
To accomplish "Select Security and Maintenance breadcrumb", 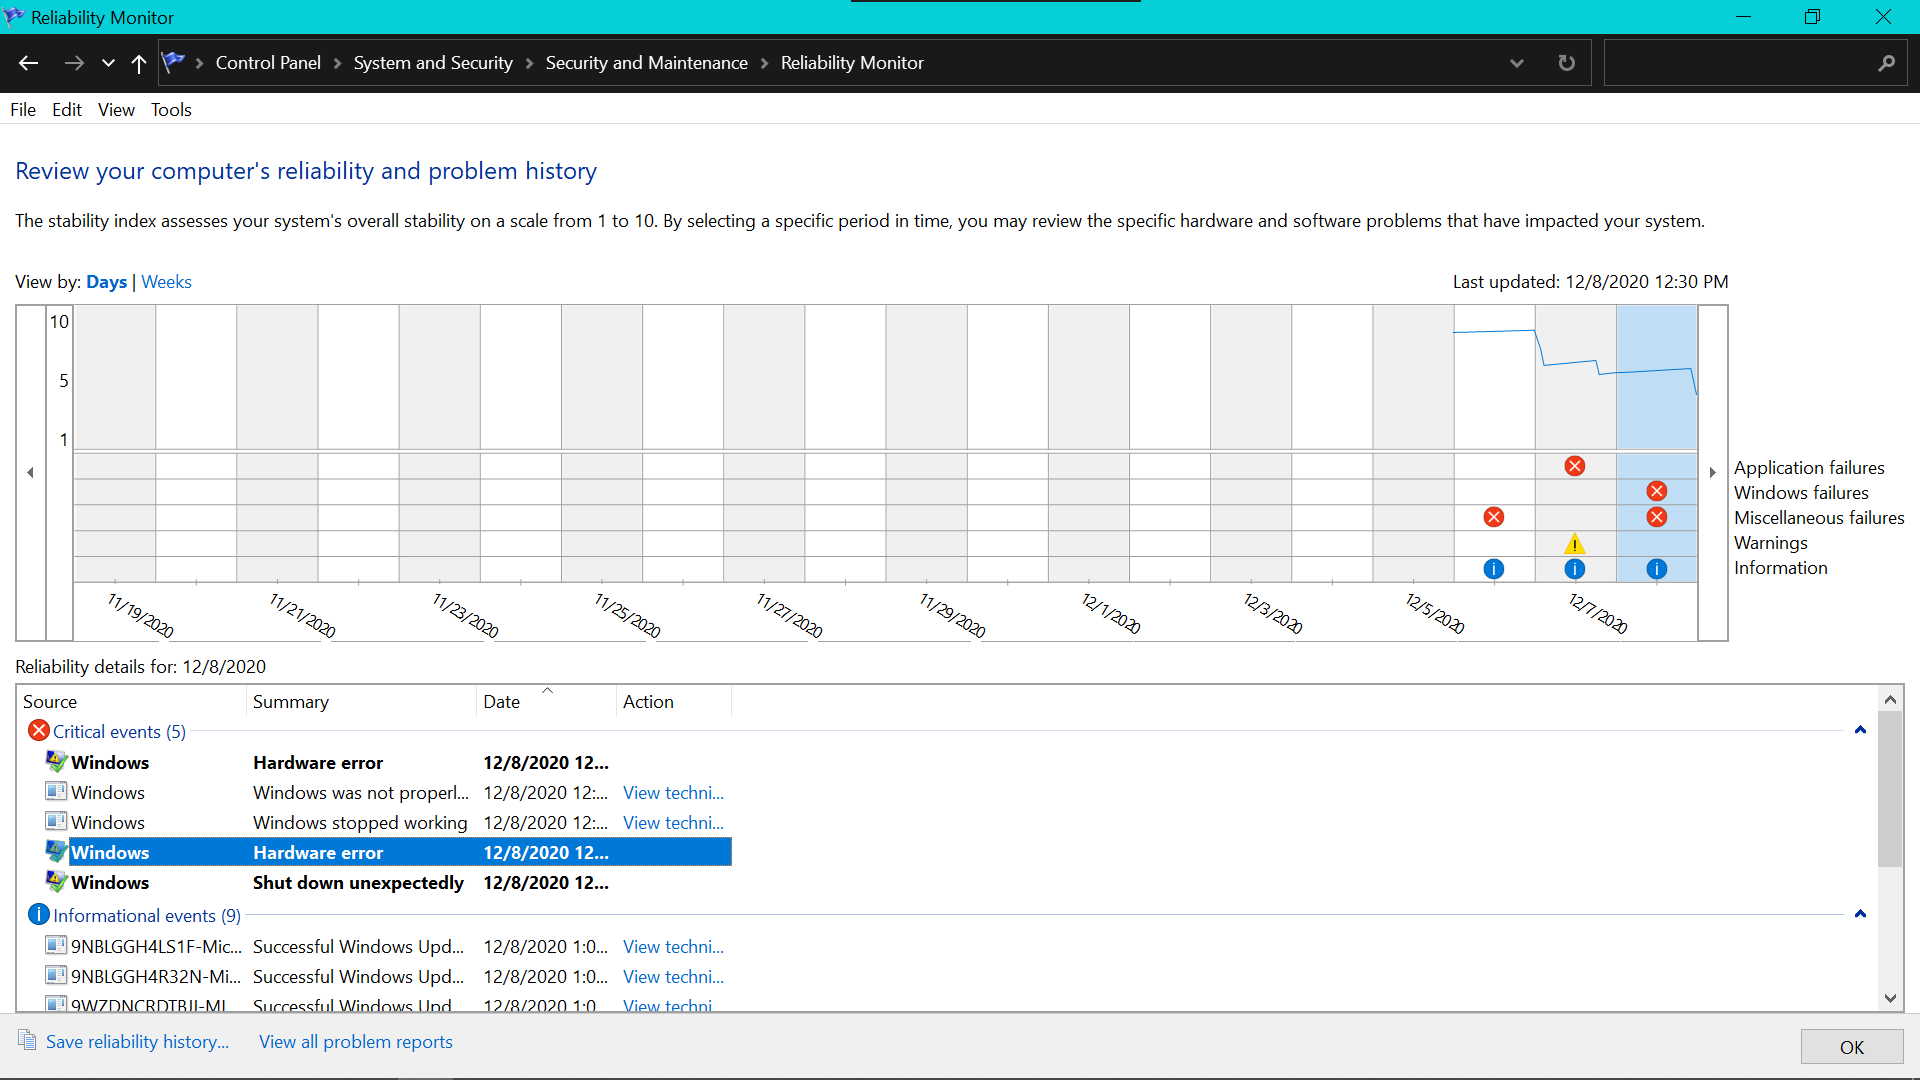I will pos(647,63).
